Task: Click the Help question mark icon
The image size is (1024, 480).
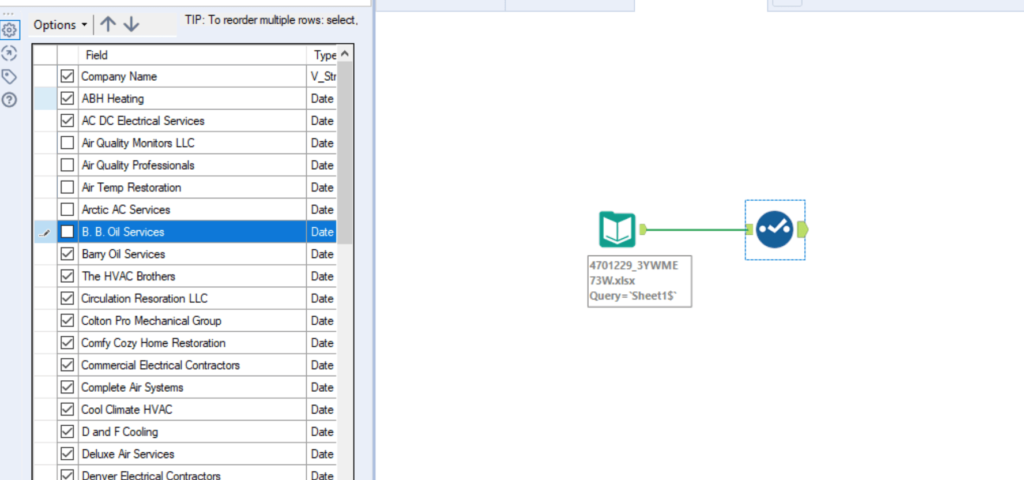Action: [x=10, y=99]
